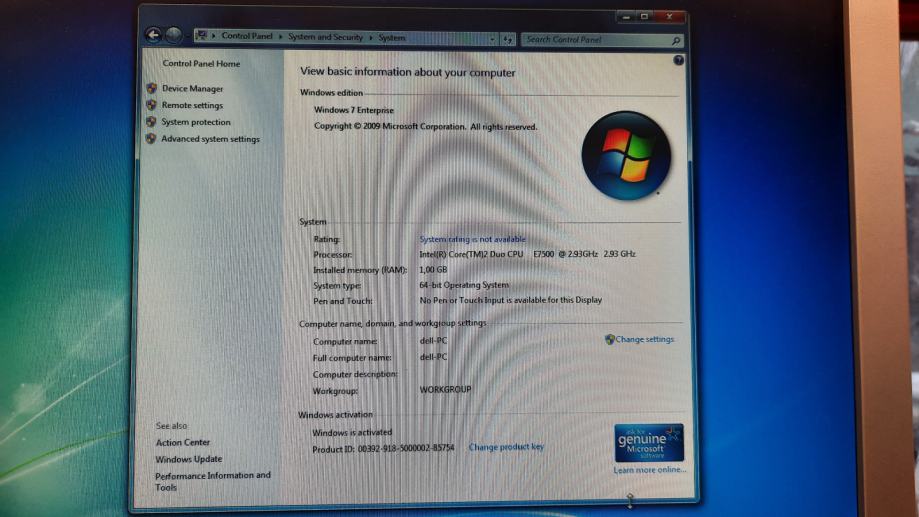Click the shield icon beside Remote settings
This screenshot has width=919, height=517.
(151, 105)
